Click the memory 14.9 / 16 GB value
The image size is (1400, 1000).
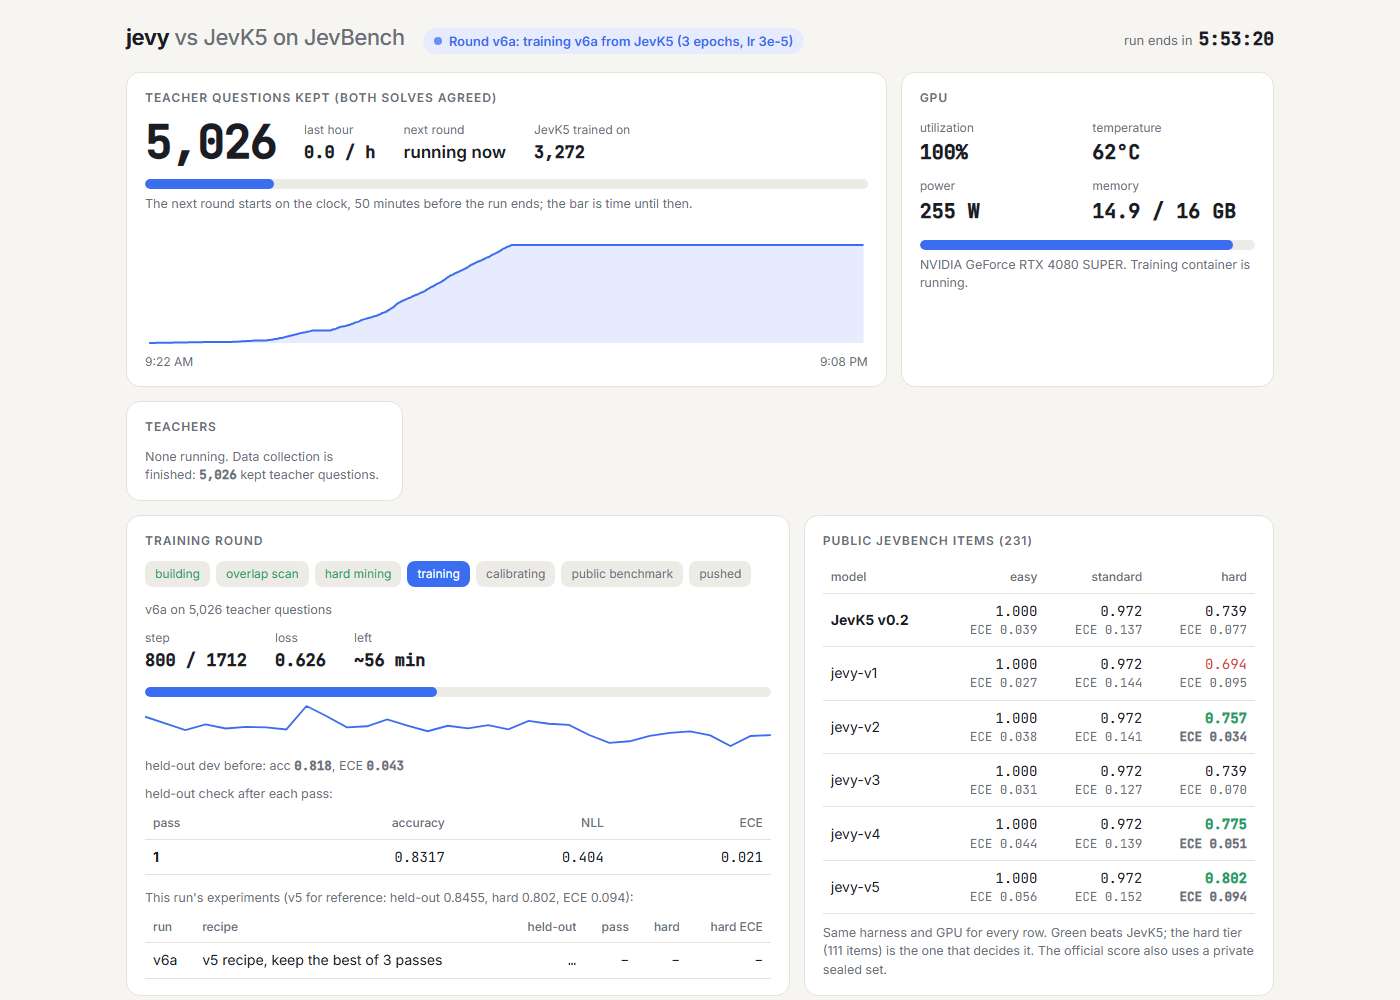tap(1164, 211)
